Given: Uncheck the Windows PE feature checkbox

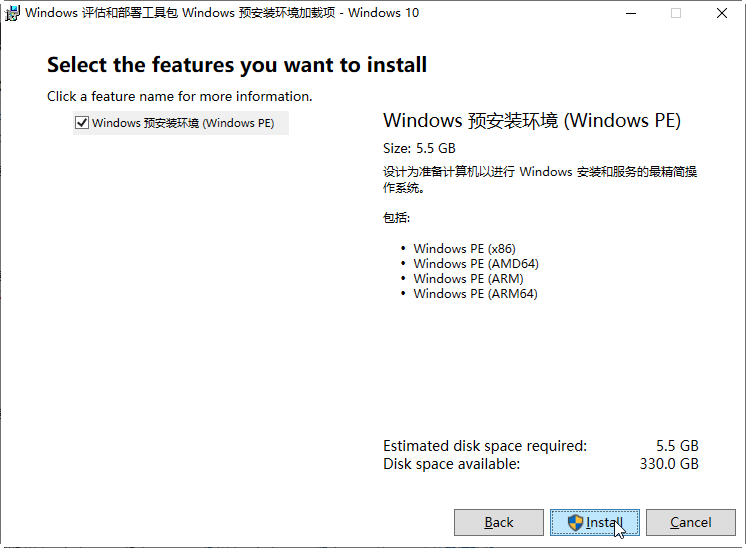Looking at the screenshot, I should point(82,123).
